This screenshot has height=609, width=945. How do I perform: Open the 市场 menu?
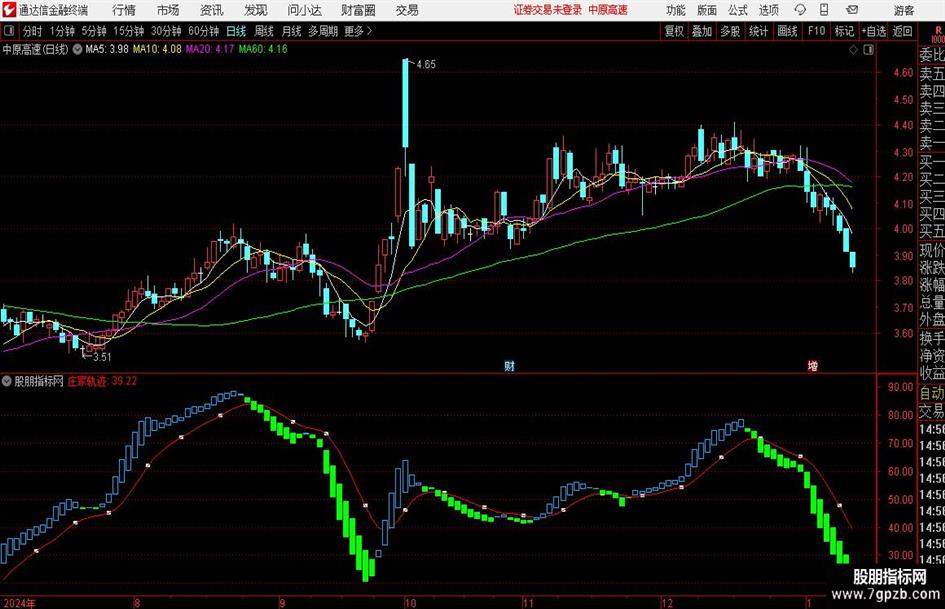point(168,10)
